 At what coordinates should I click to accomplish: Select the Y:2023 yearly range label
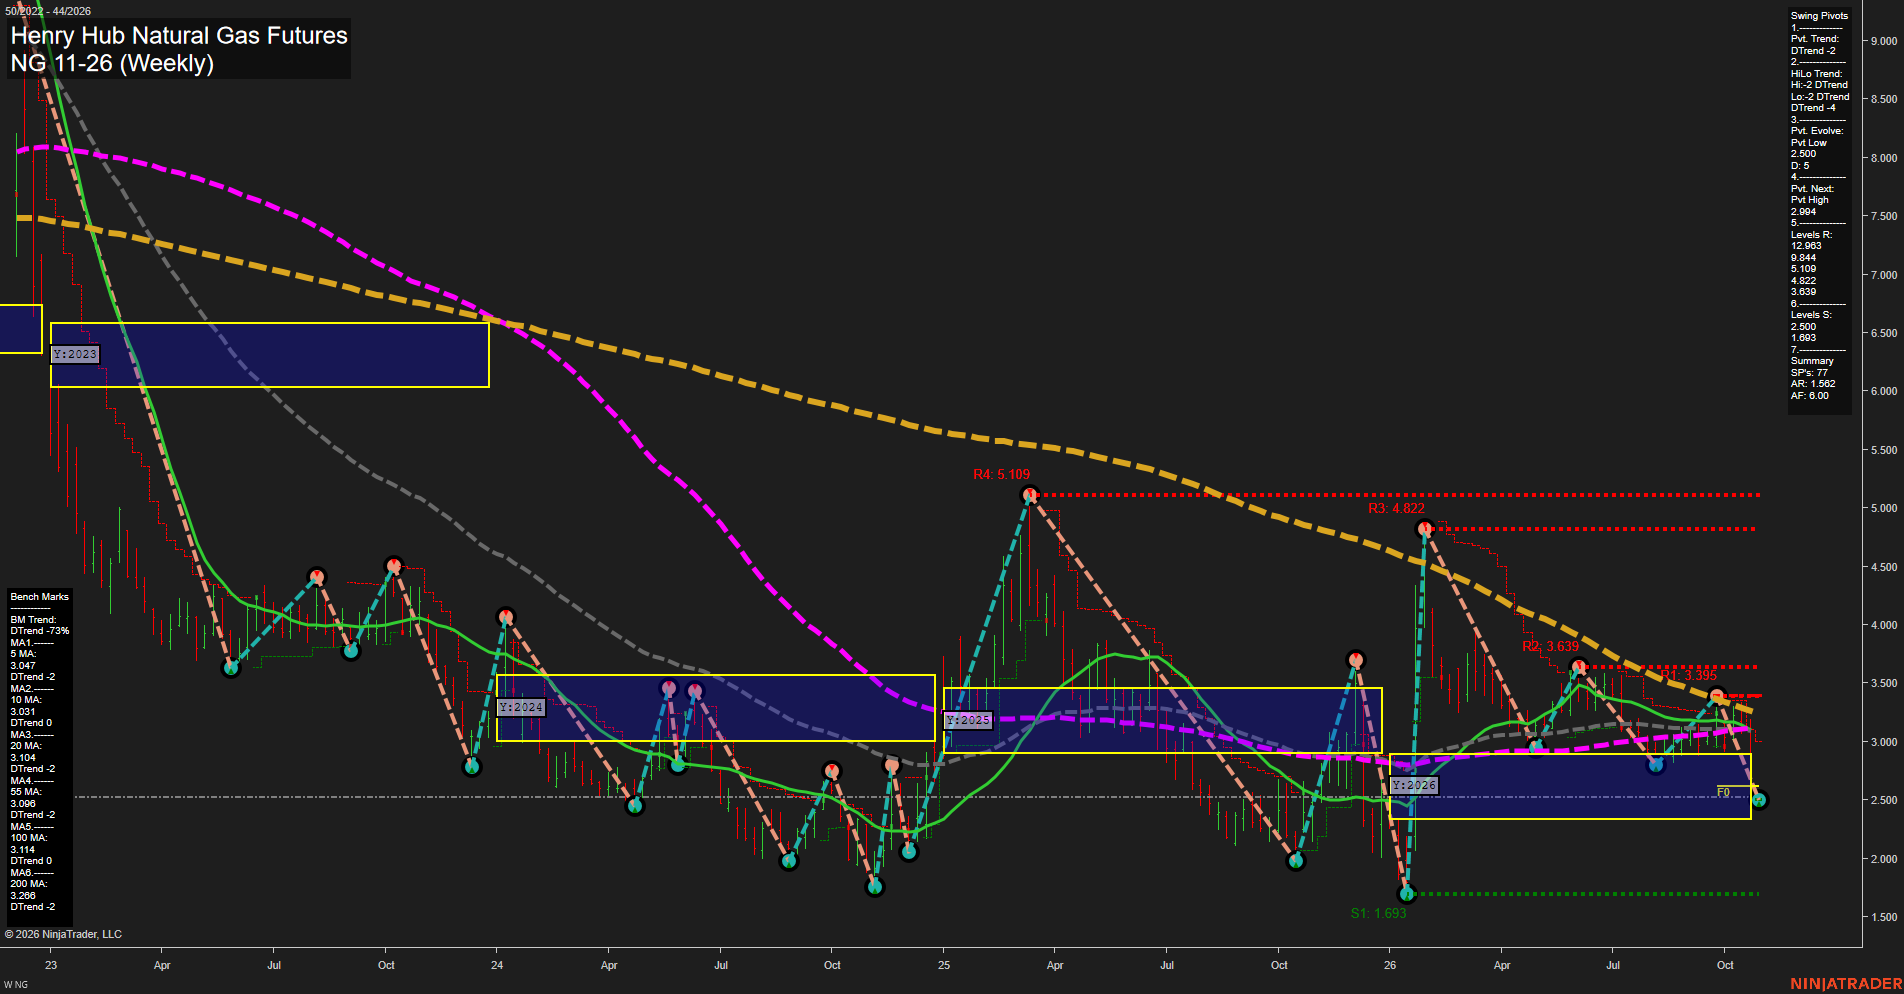pos(75,354)
